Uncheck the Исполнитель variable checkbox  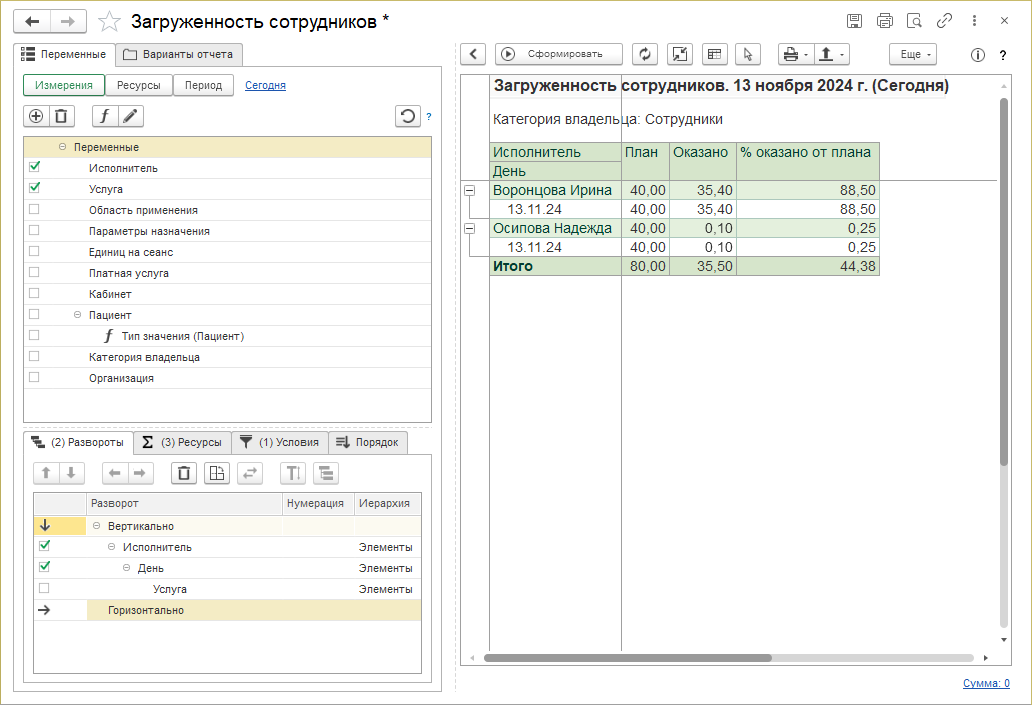[x=35, y=167]
